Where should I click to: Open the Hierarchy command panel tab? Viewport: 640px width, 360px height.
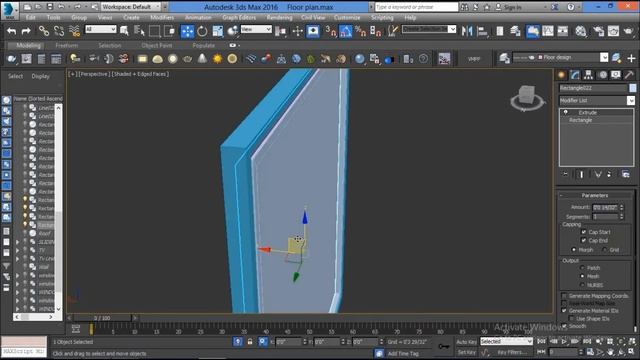point(588,75)
